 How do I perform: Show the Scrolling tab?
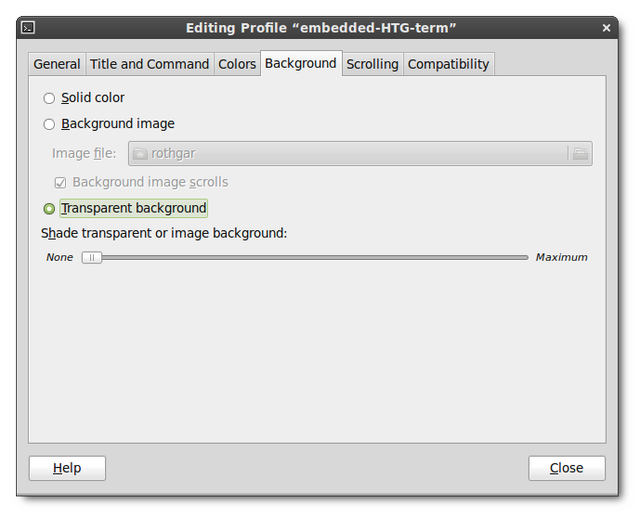(x=372, y=64)
